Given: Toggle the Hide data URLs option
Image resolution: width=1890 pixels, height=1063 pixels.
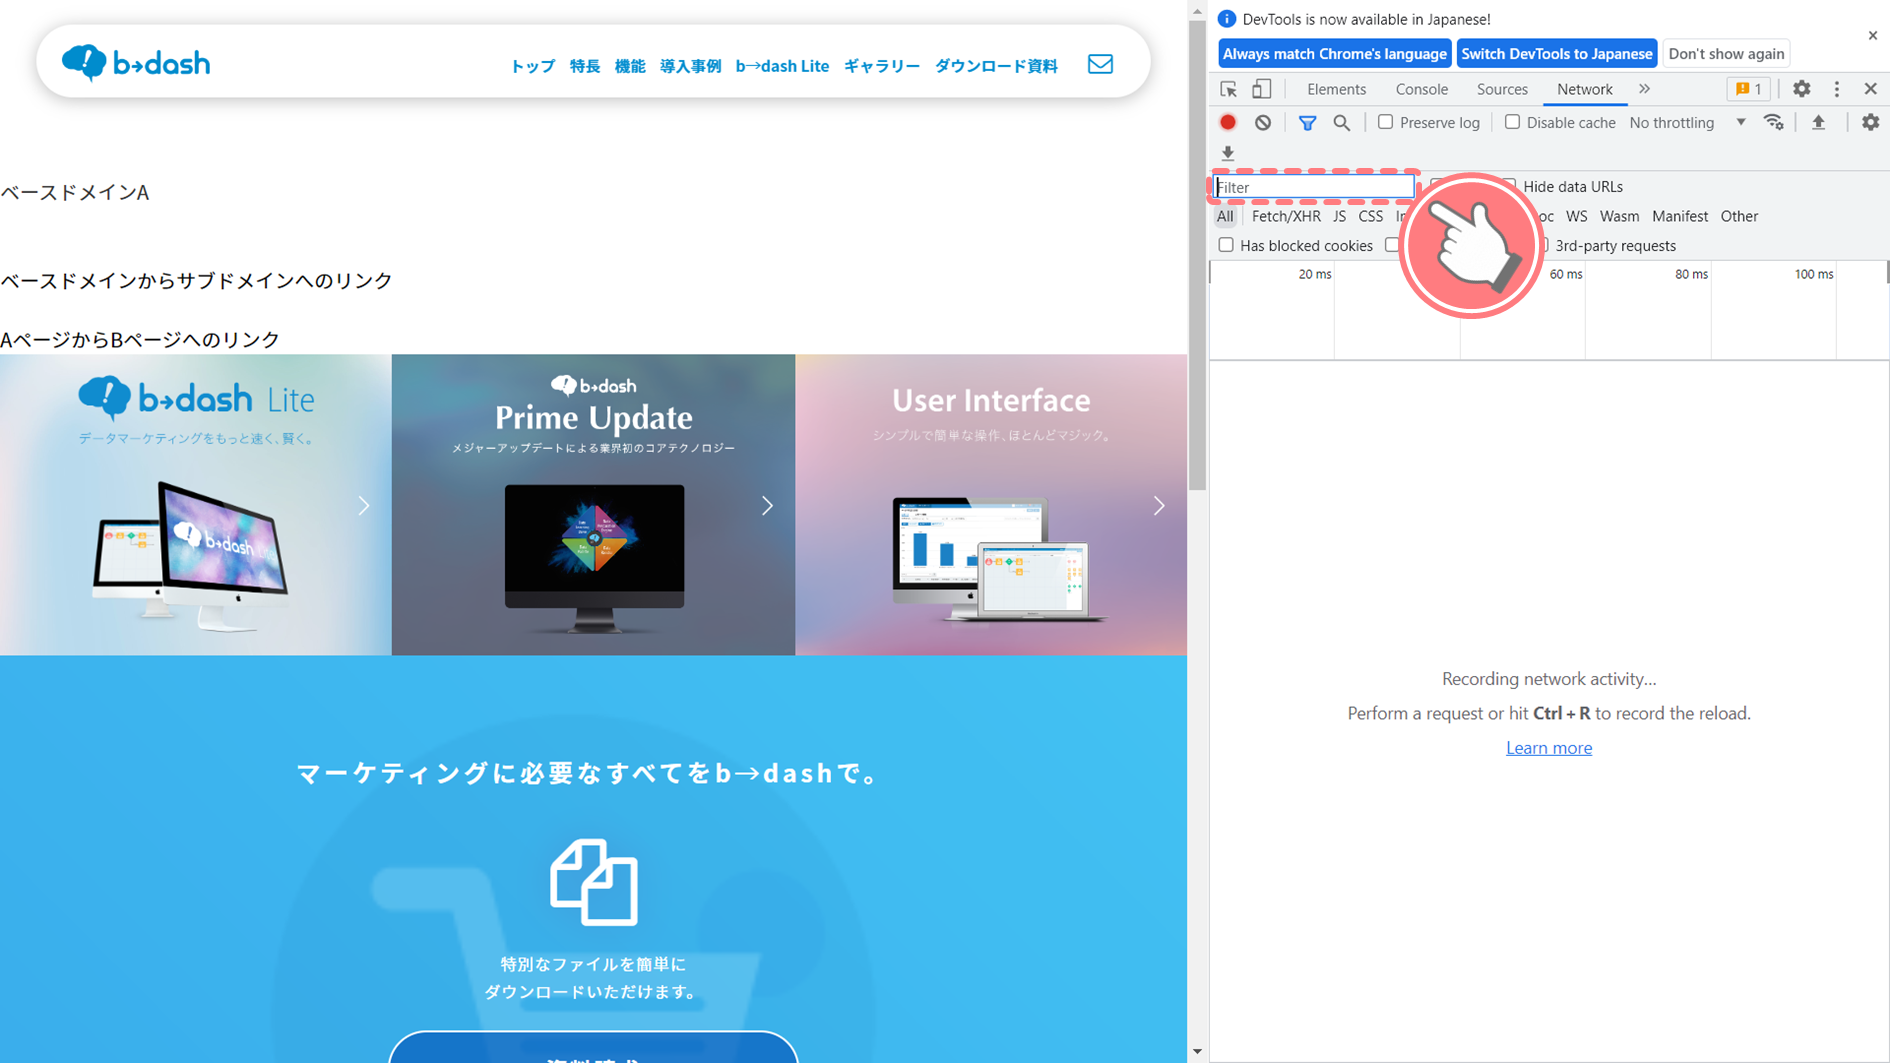Looking at the screenshot, I should click(1572, 187).
